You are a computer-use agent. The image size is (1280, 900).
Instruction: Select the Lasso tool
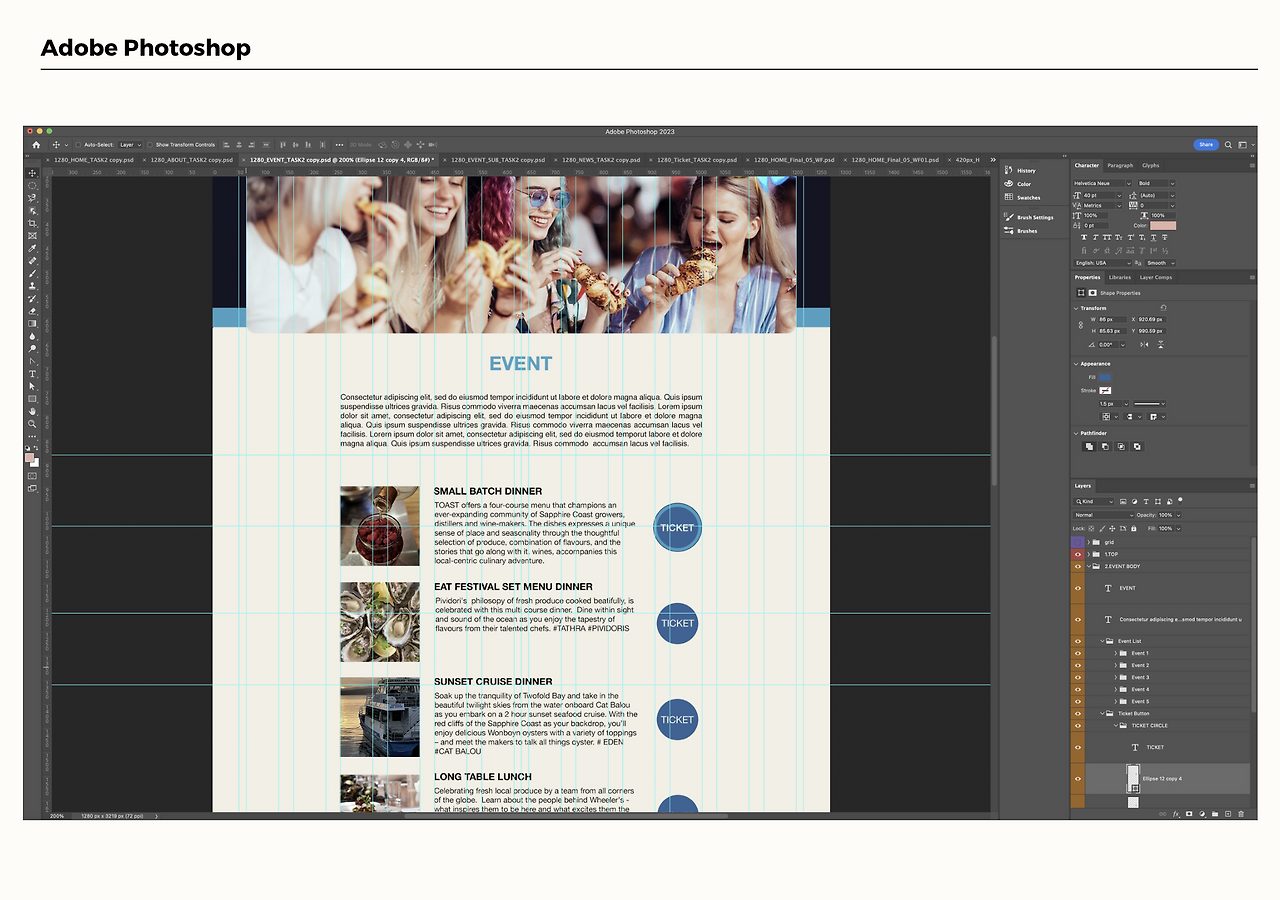tap(32, 198)
